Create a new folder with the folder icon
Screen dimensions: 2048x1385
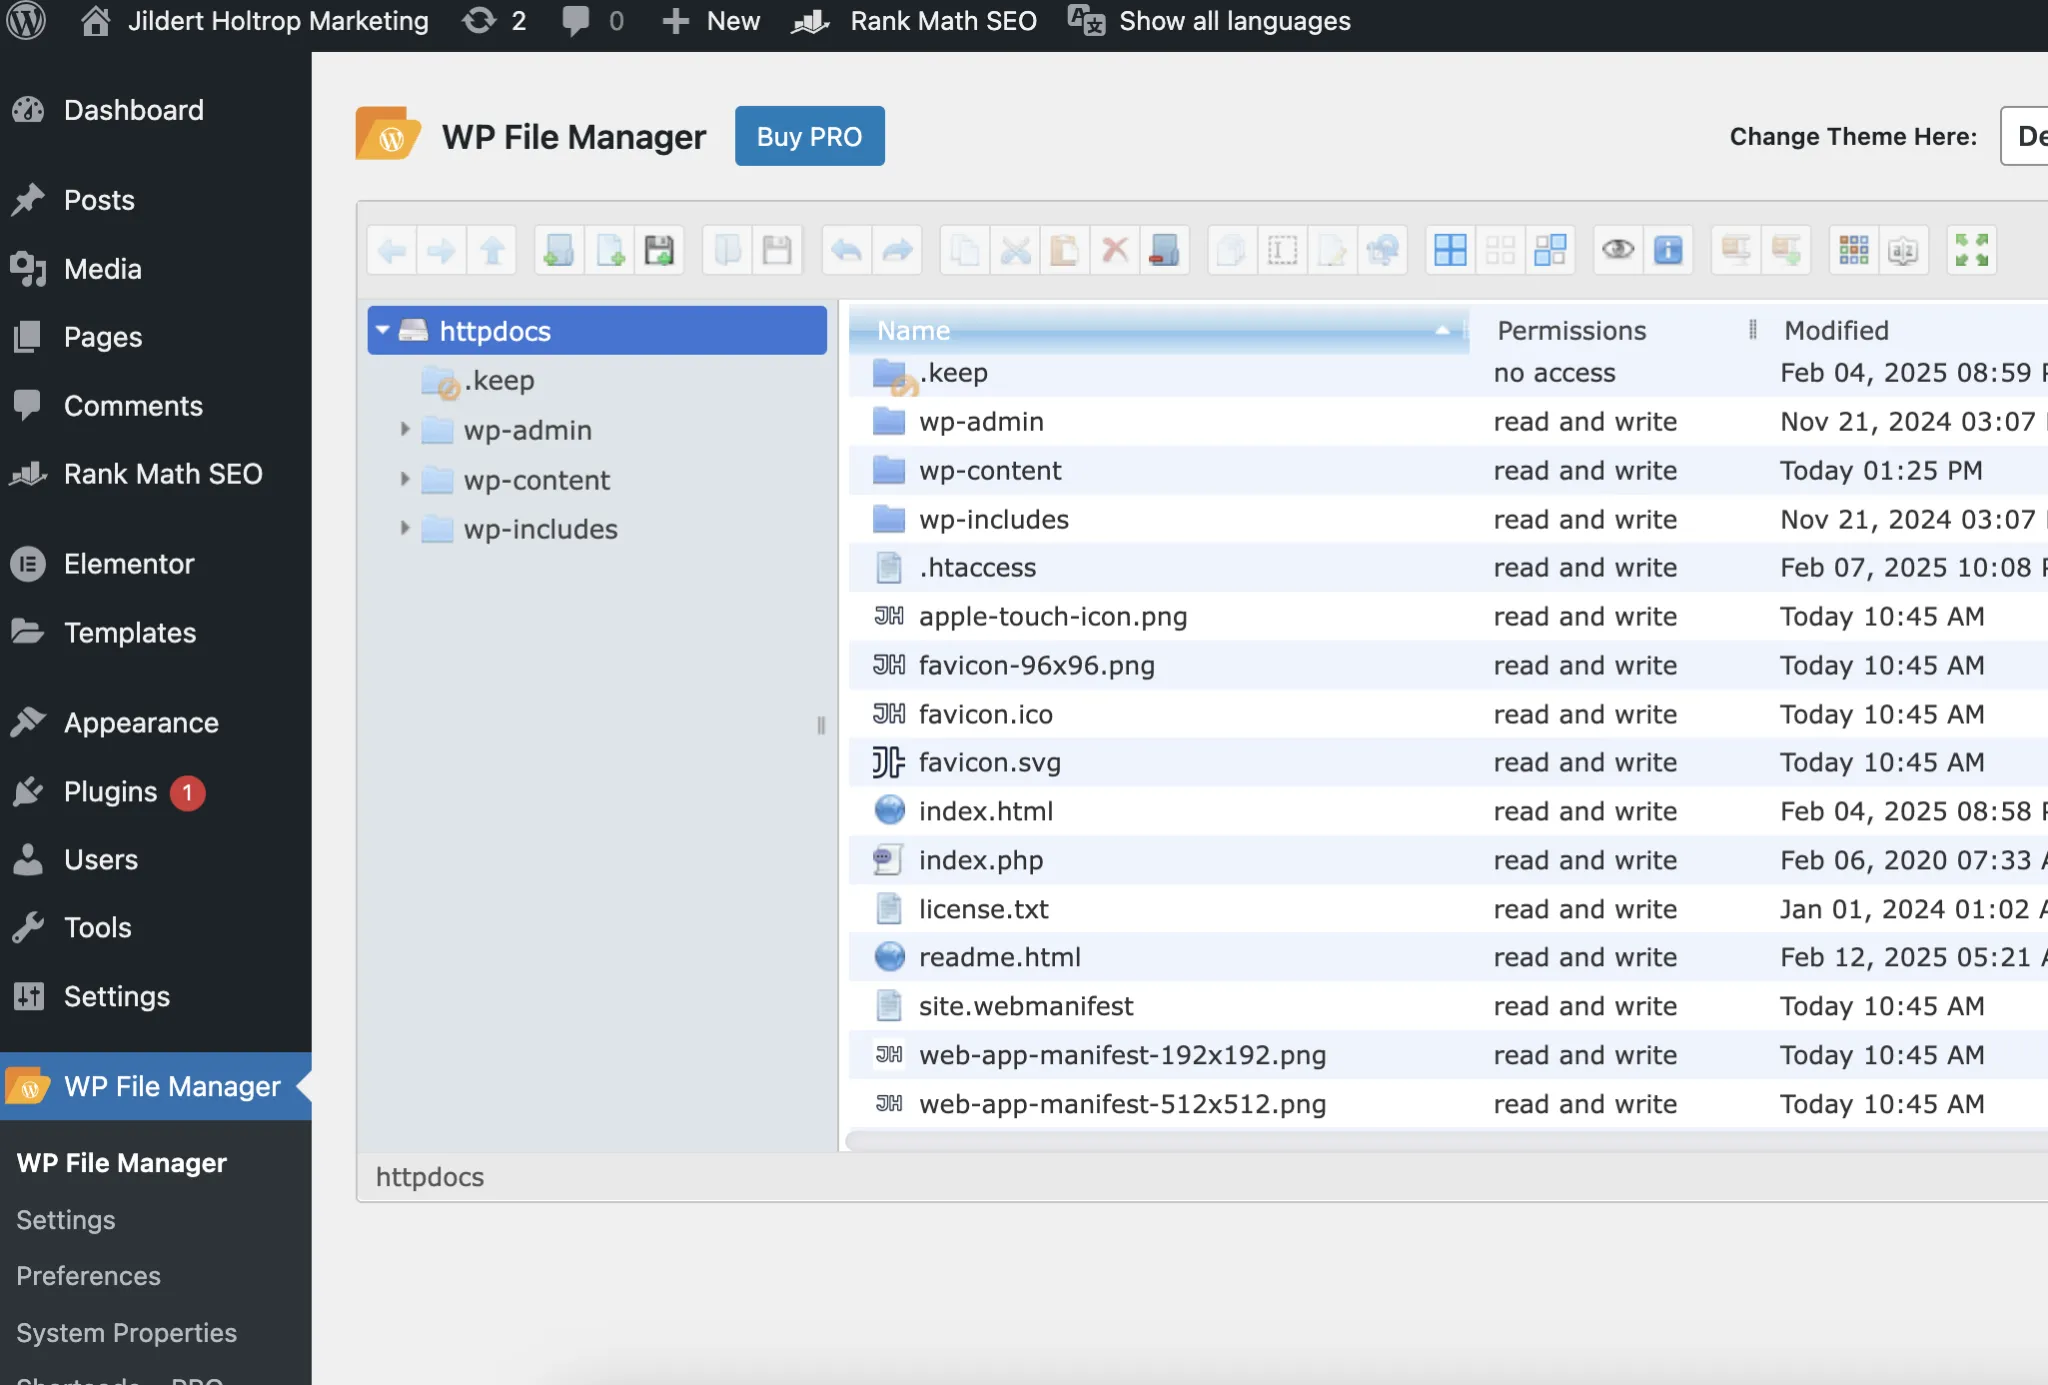tap(557, 250)
